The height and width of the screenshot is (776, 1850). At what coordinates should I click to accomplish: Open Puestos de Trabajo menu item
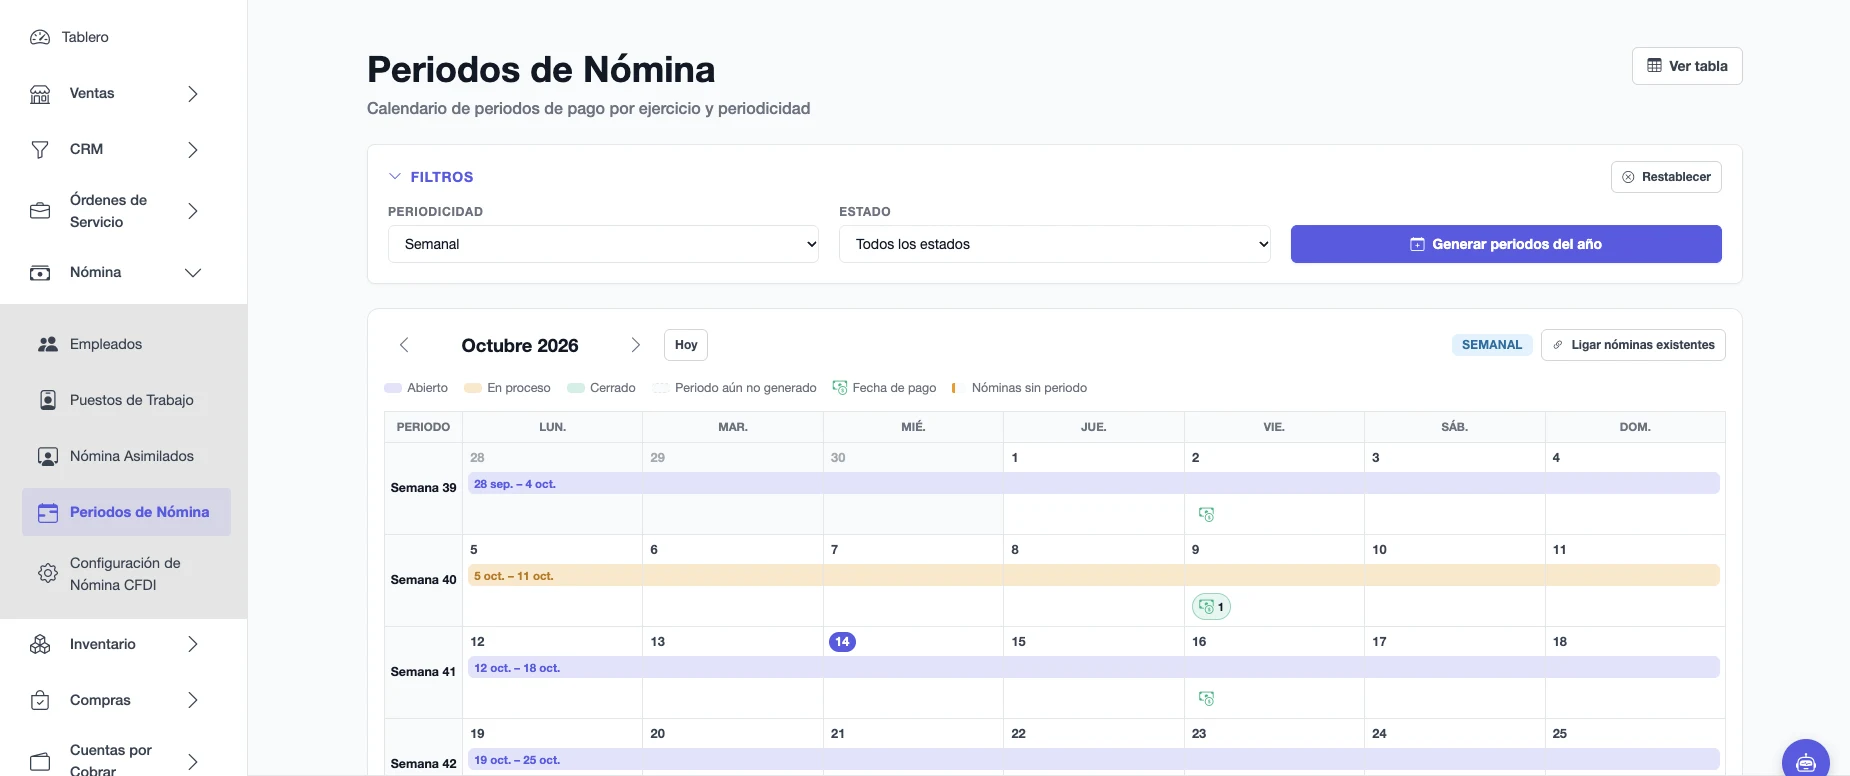[x=126, y=400]
